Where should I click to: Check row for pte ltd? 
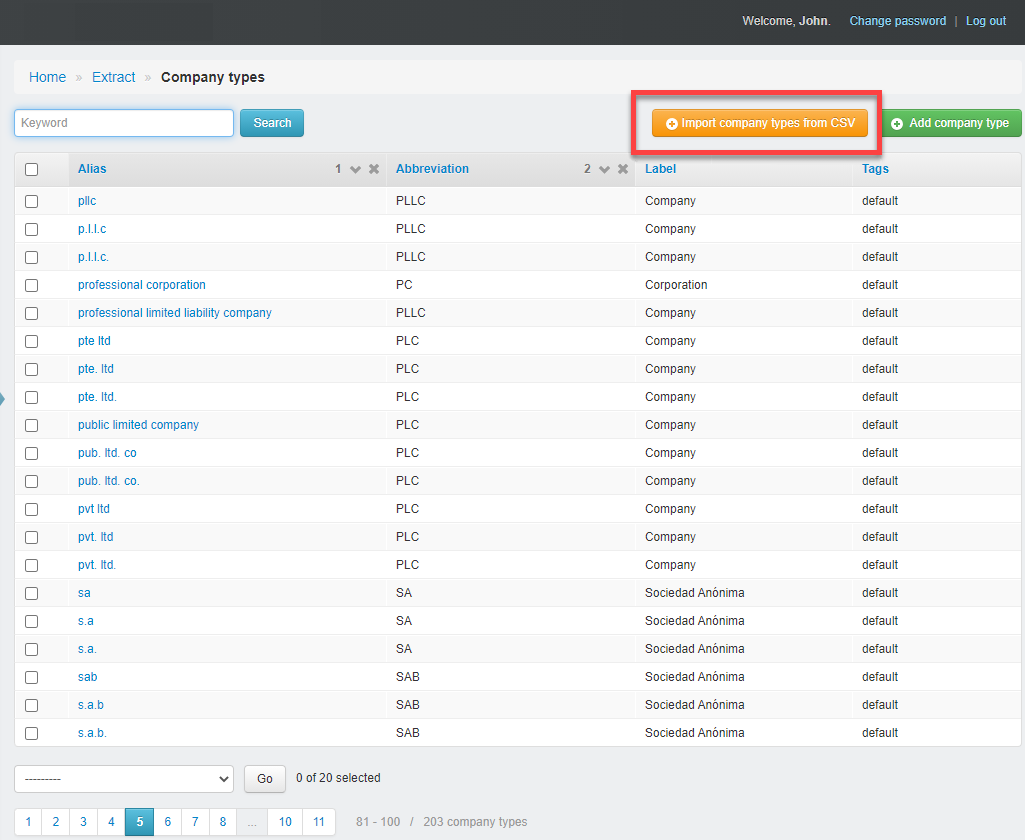pyautogui.click(x=31, y=341)
